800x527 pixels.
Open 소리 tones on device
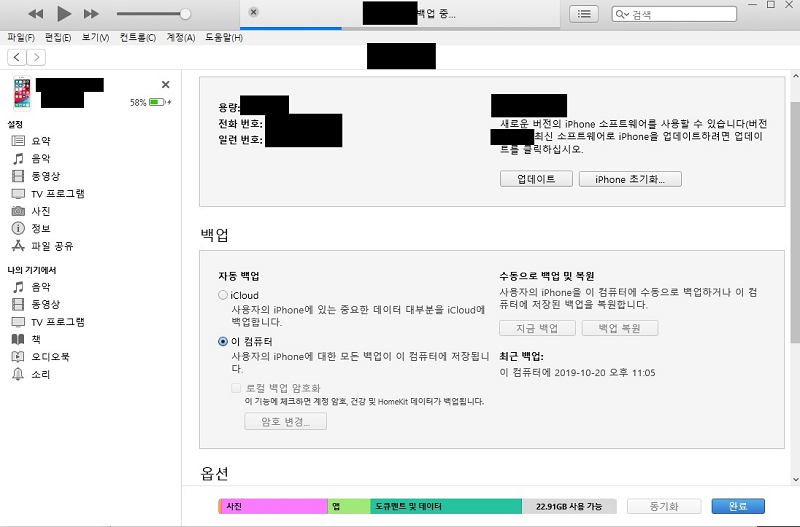(x=41, y=374)
